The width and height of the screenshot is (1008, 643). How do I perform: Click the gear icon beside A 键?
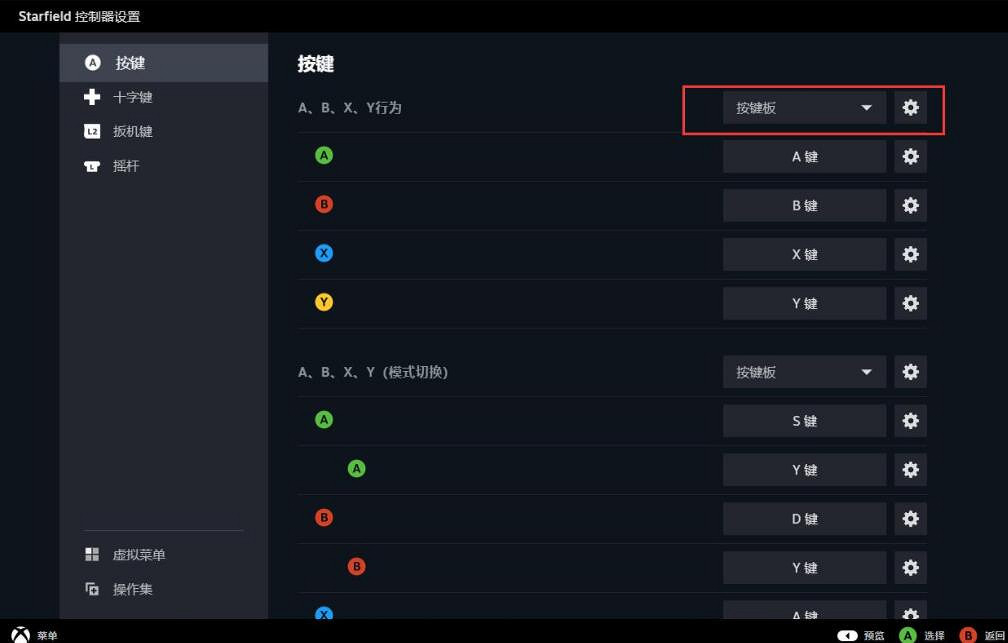pyautogui.click(x=910, y=157)
